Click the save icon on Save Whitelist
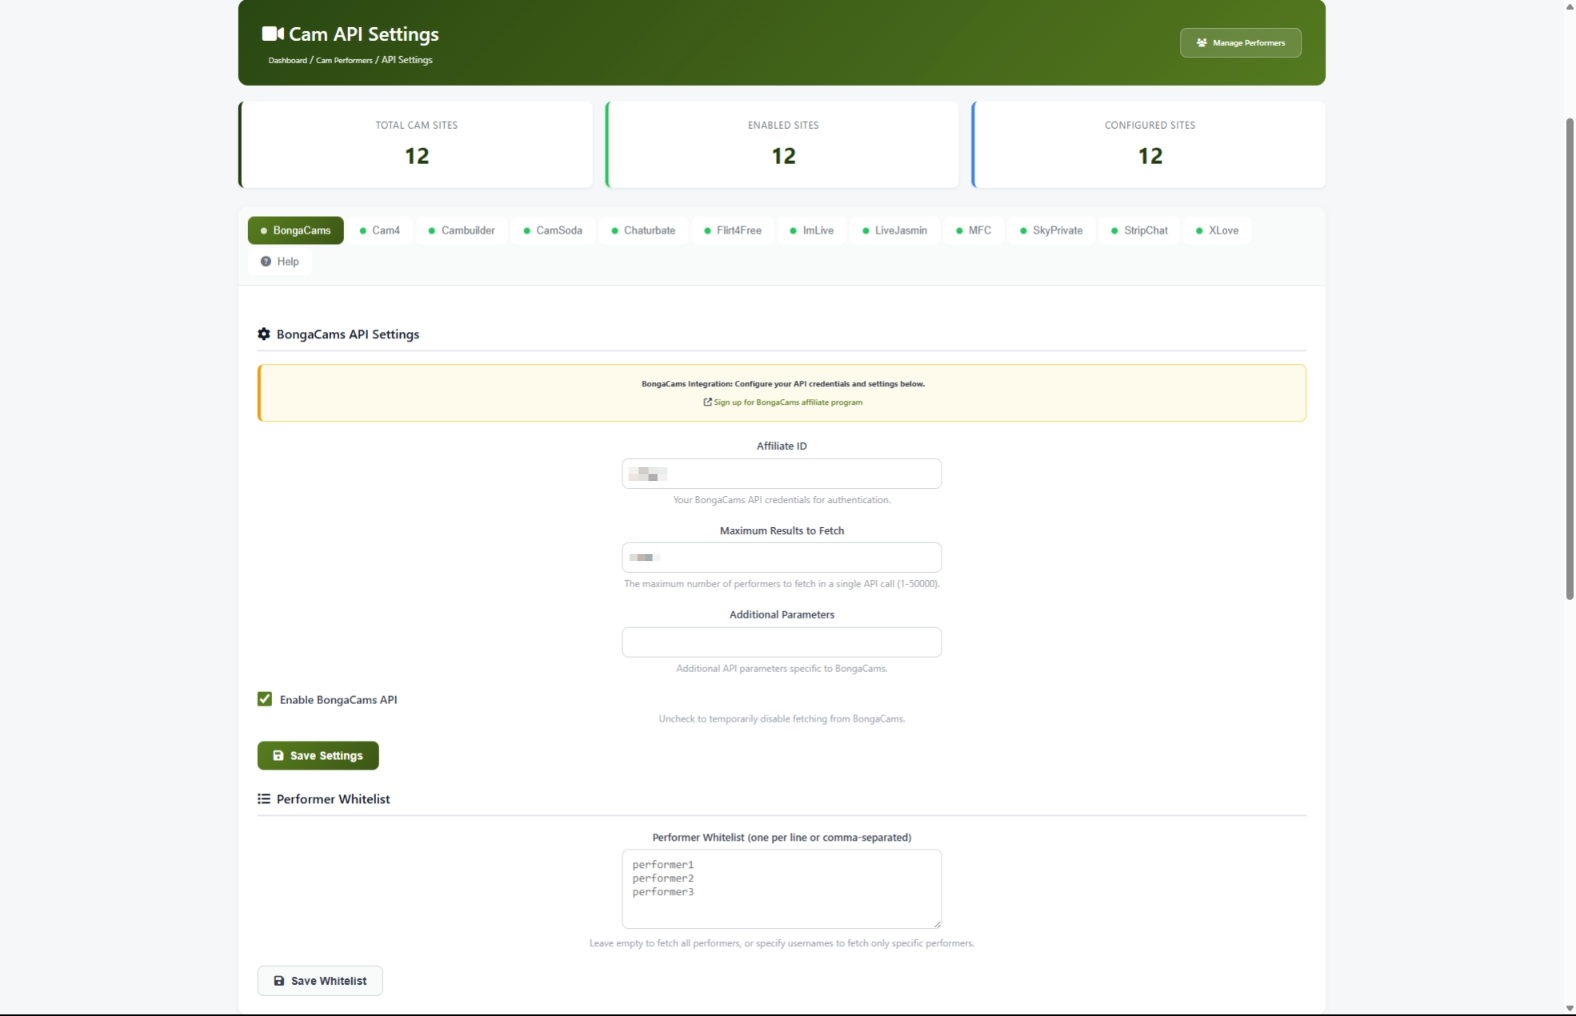 [279, 981]
